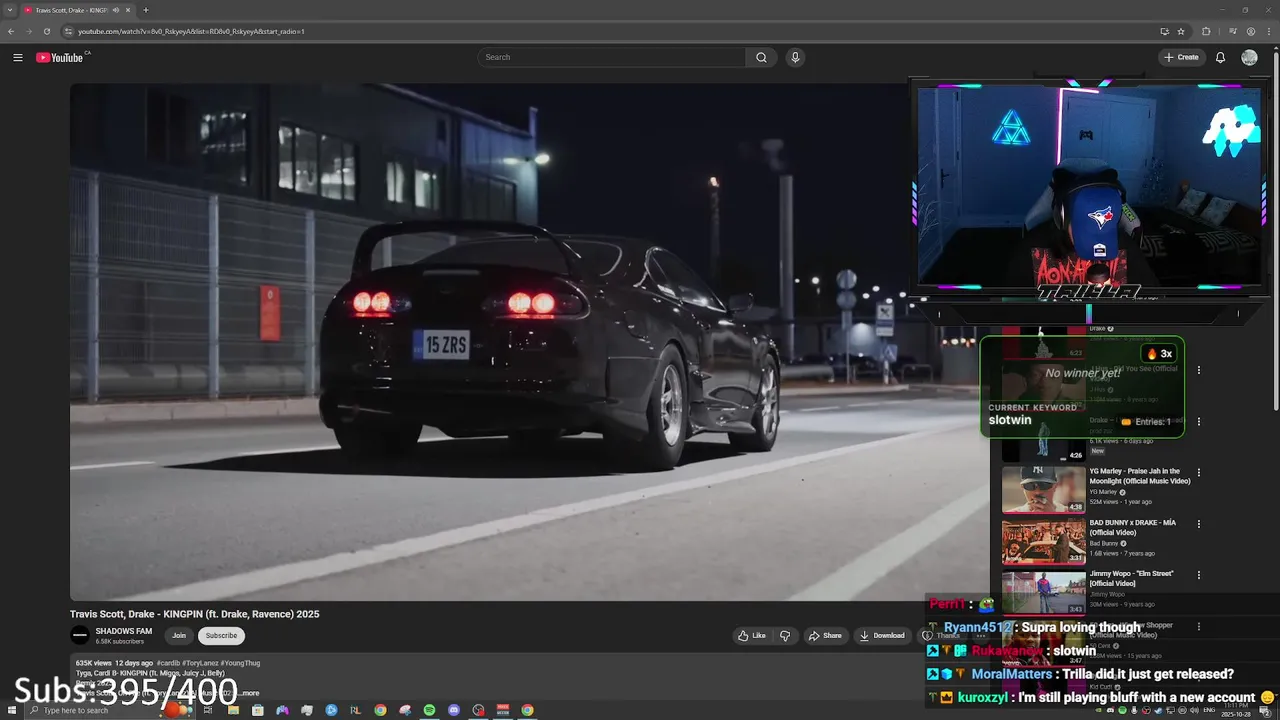Bookmark this page with star icon

tap(1181, 31)
